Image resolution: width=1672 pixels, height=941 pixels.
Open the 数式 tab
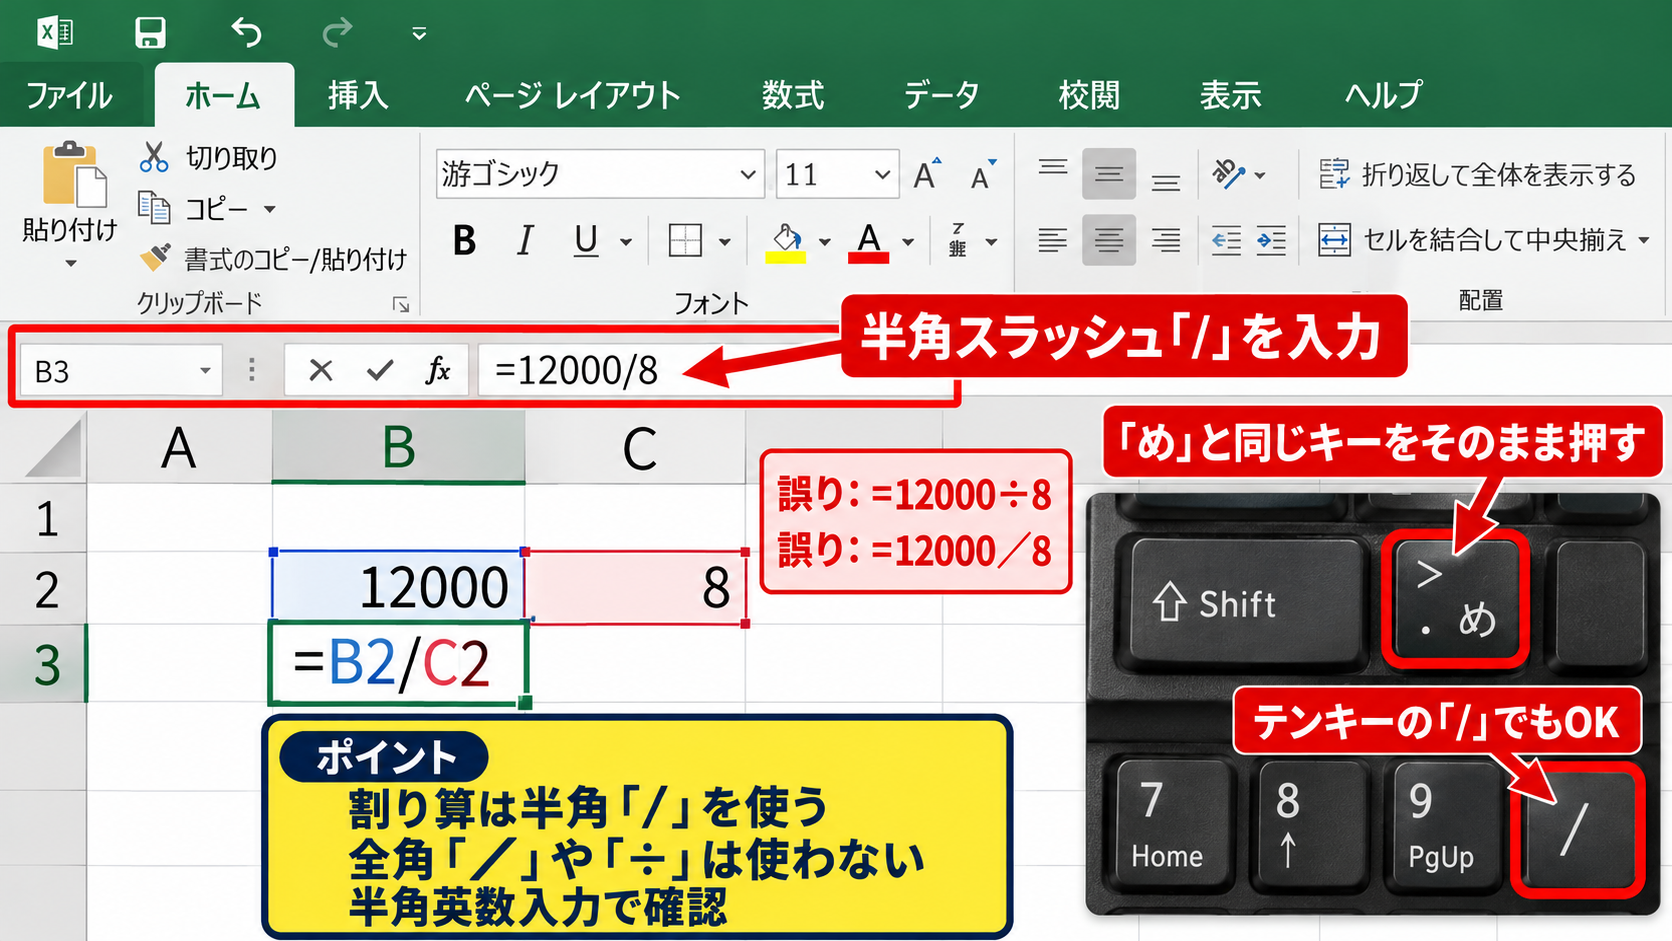(793, 95)
